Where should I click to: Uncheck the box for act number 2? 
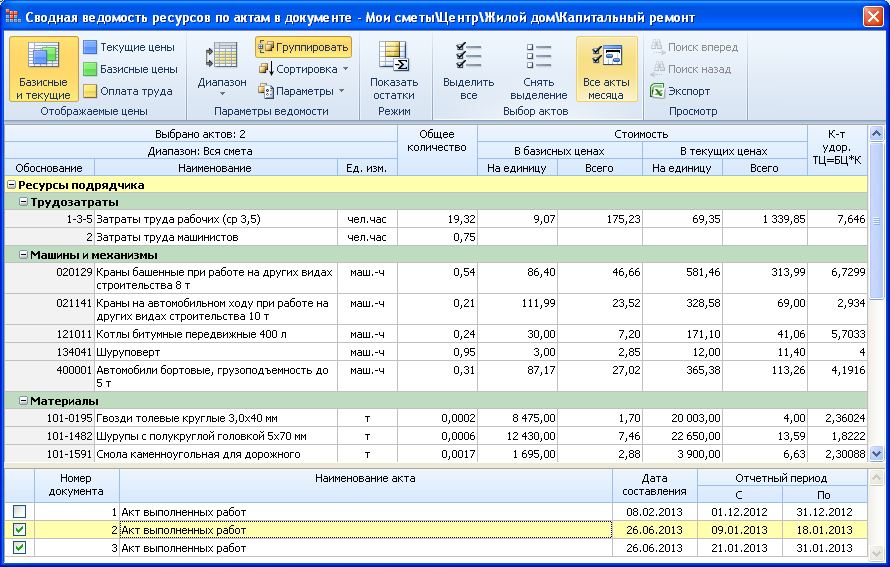(19, 530)
